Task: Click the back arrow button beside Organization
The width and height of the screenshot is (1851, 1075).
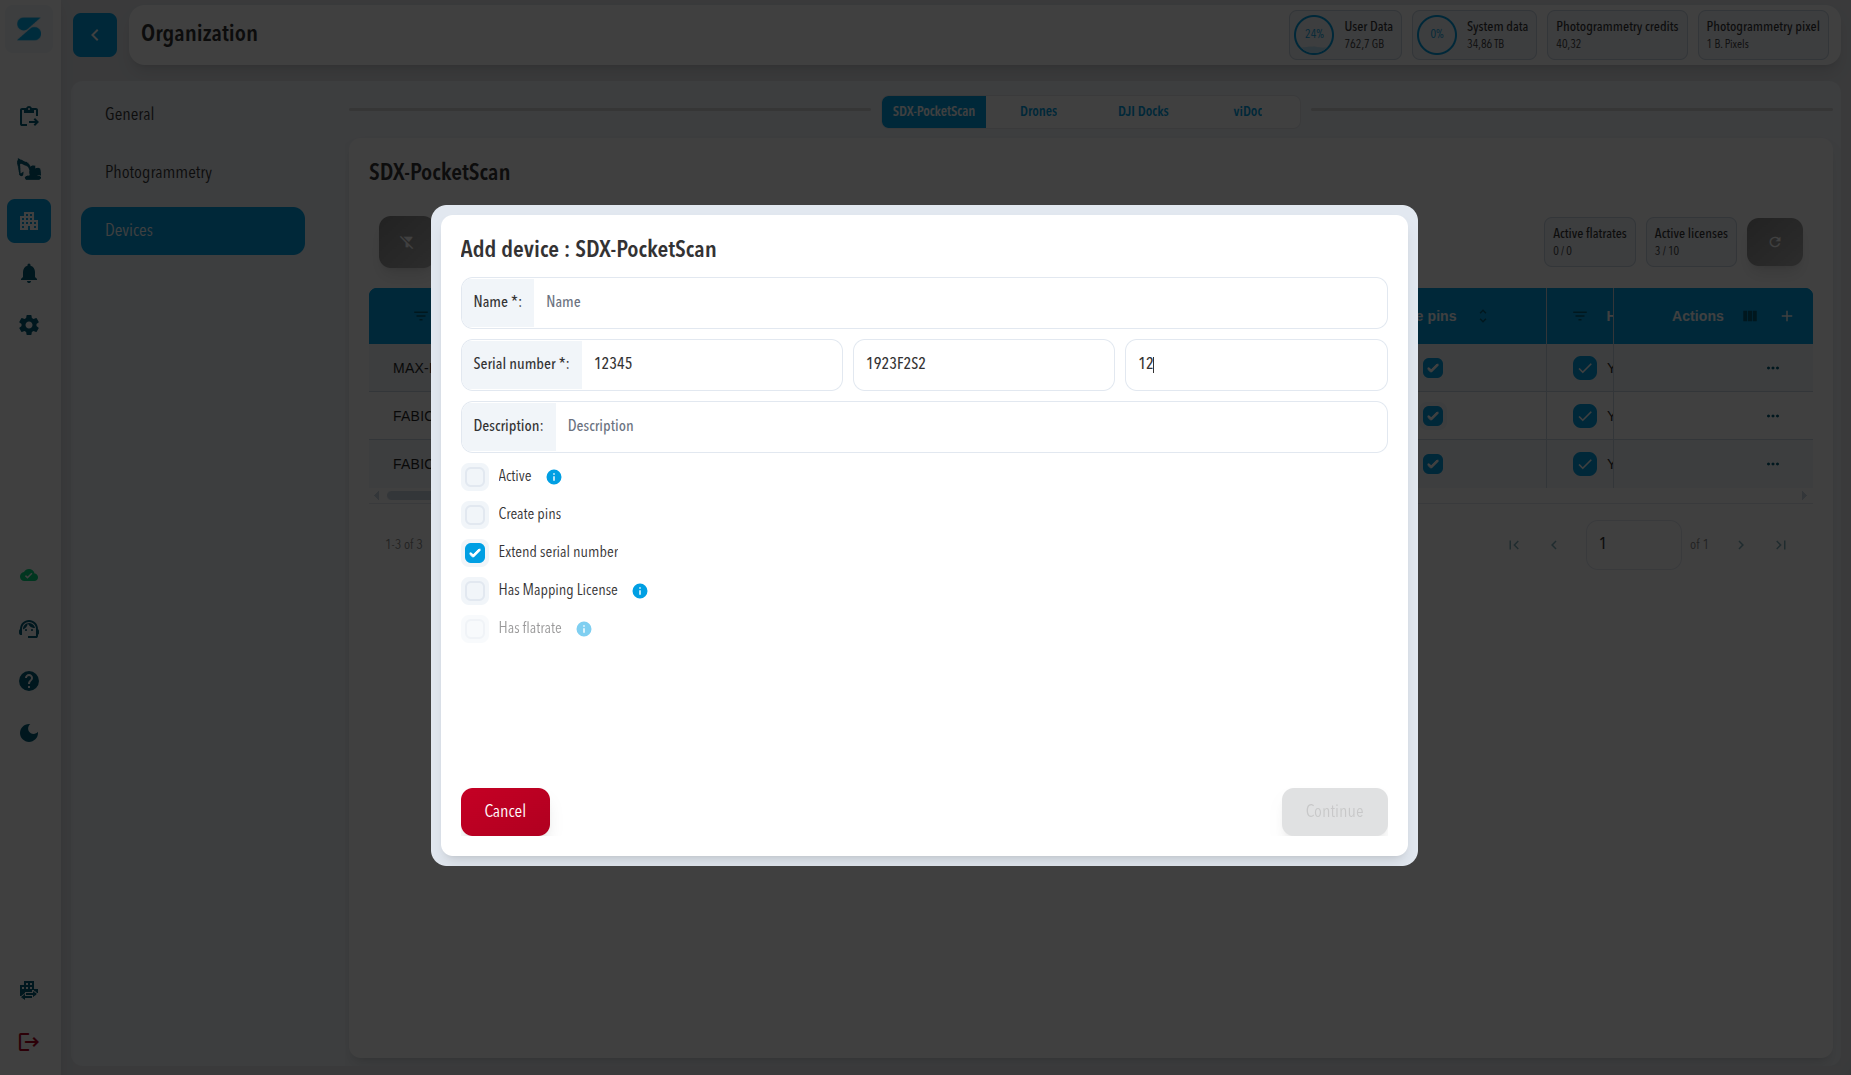Action: point(95,35)
